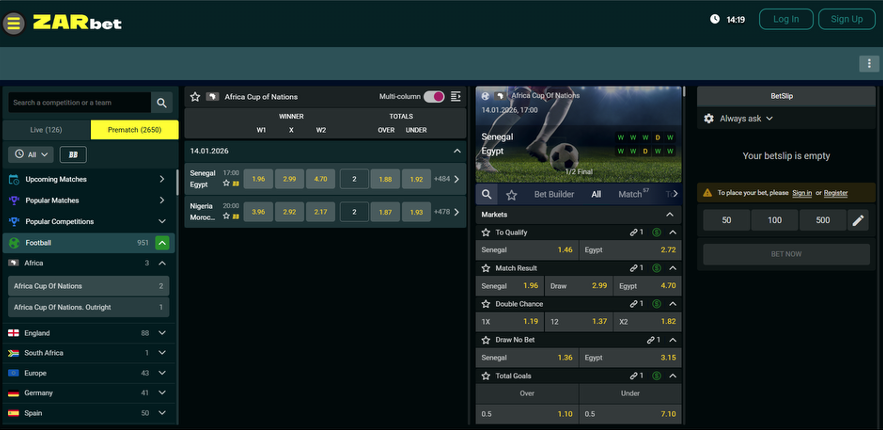Open Bet Builder icon for Nigeria match
Screen dimensions: 884x430
click(236, 216)
